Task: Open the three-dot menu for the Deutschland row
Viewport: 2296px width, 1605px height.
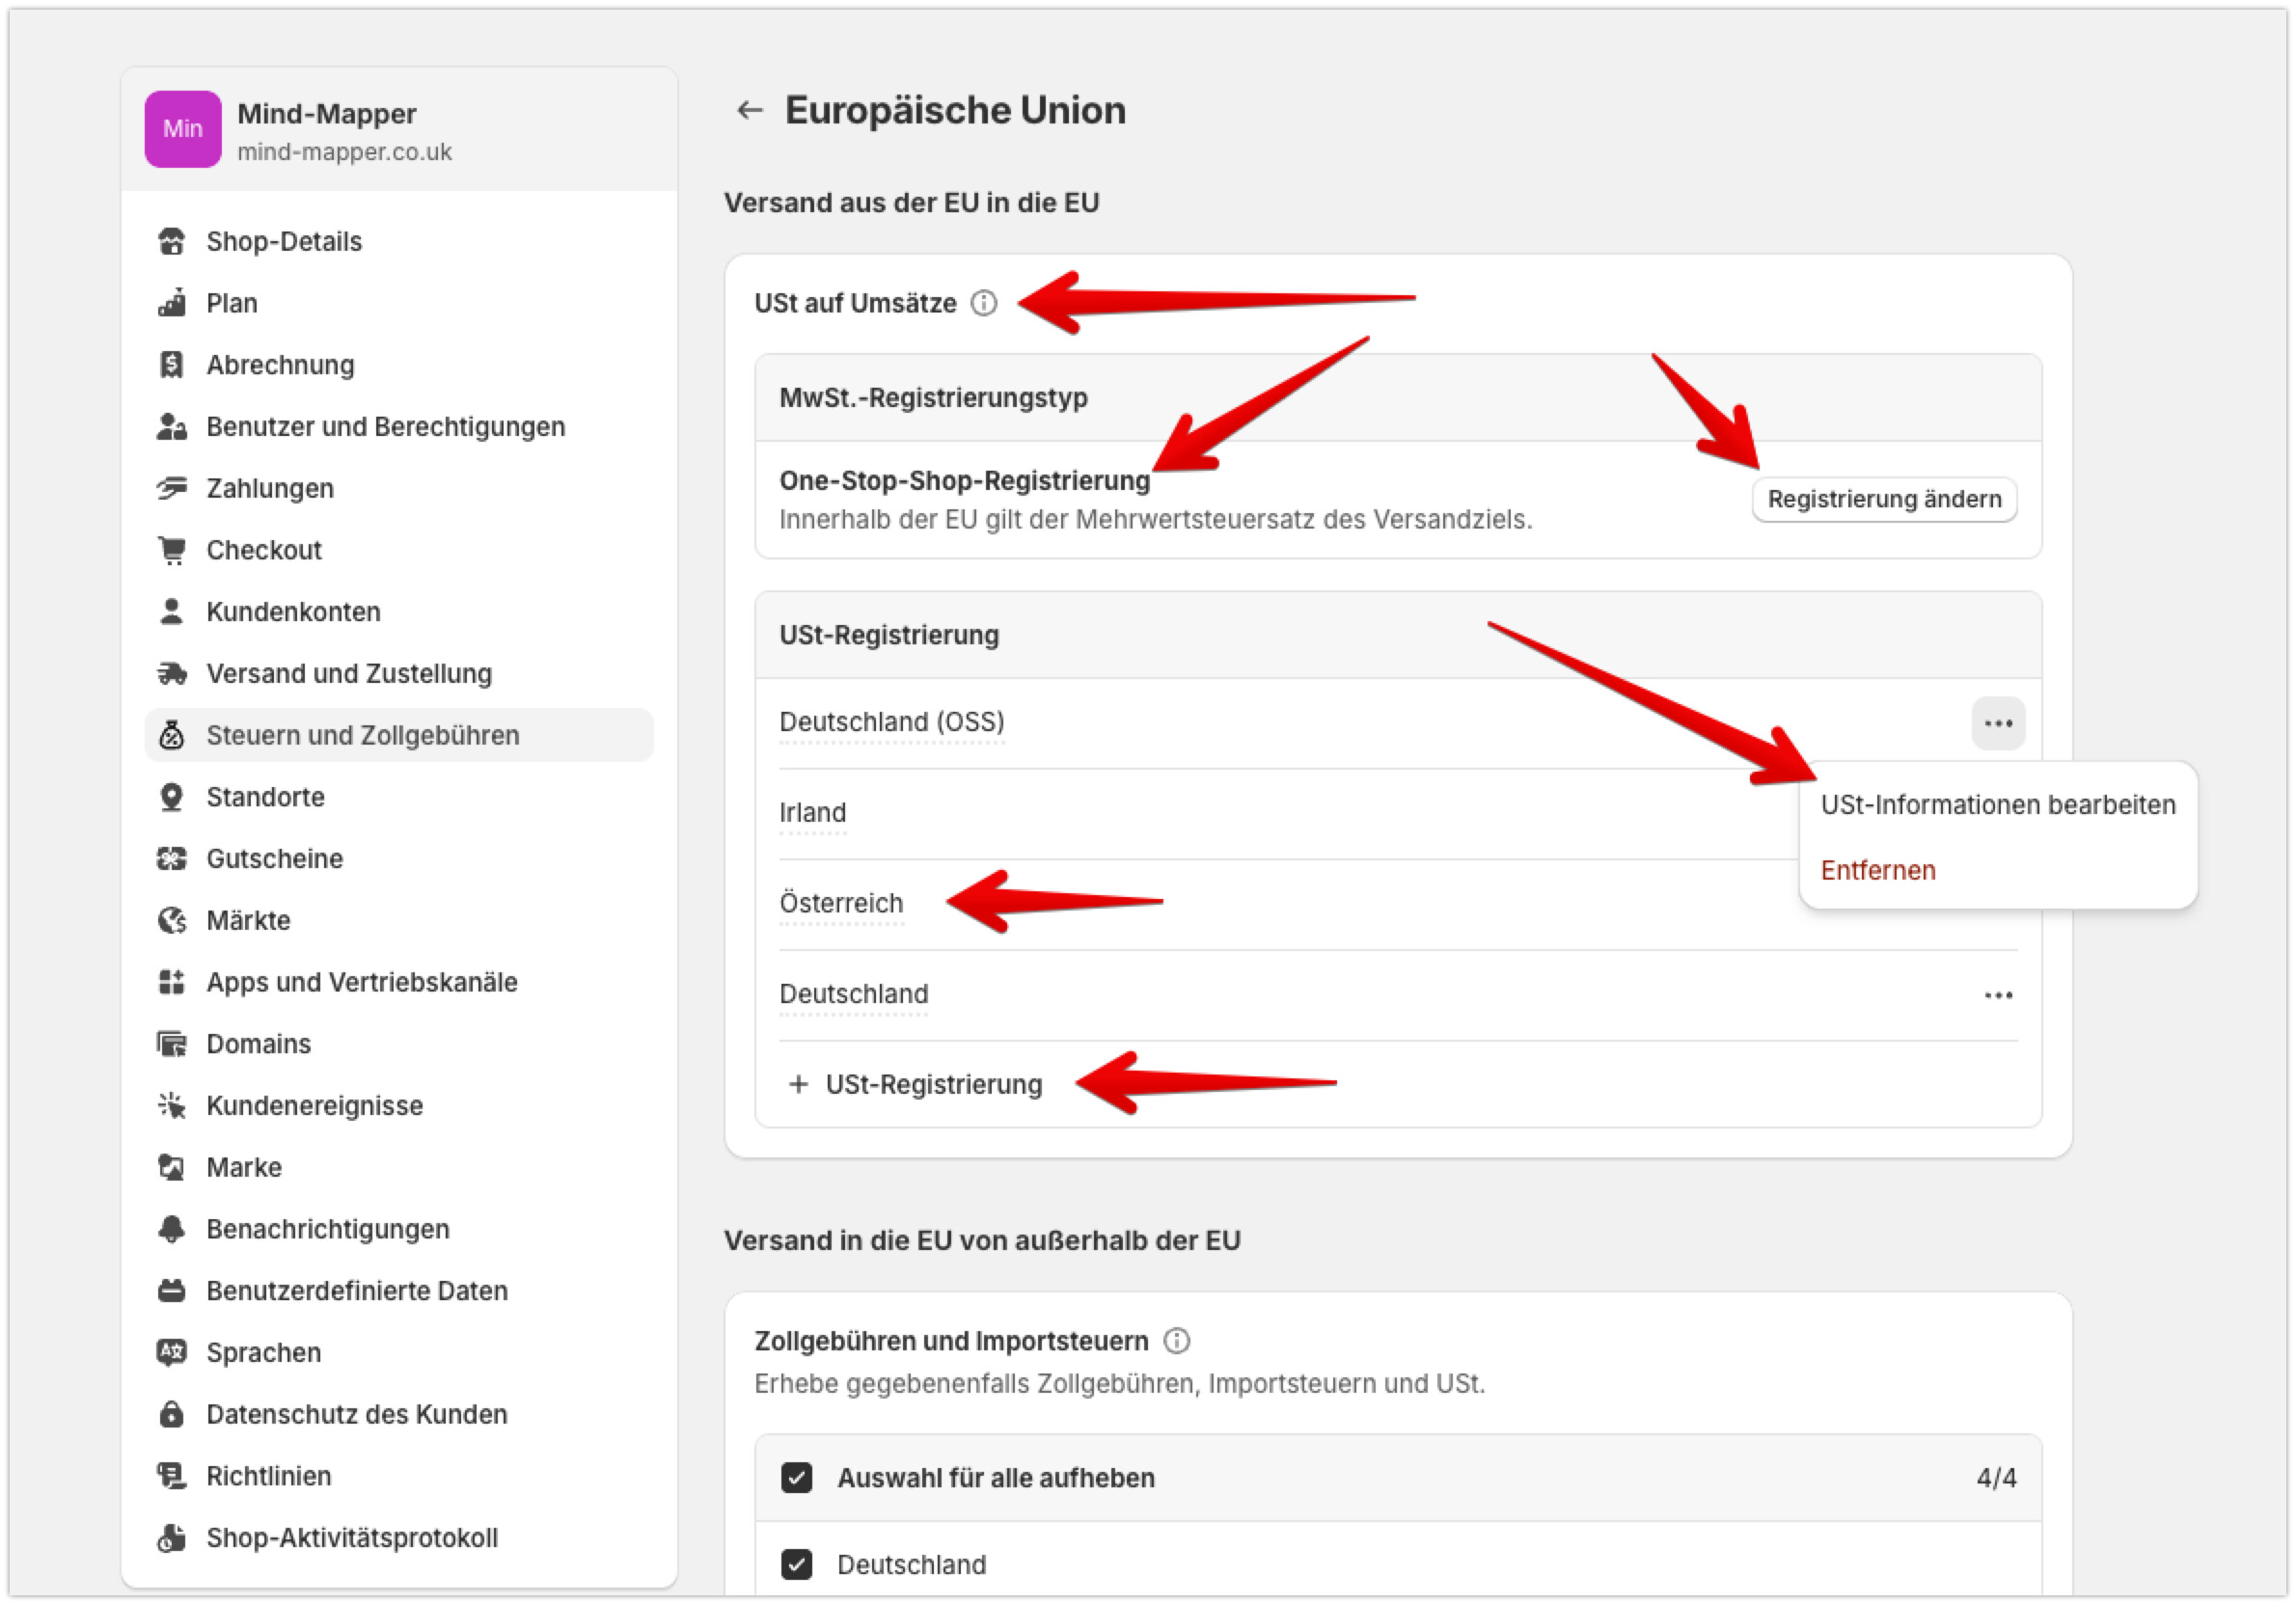Action: coord(1998,995)
